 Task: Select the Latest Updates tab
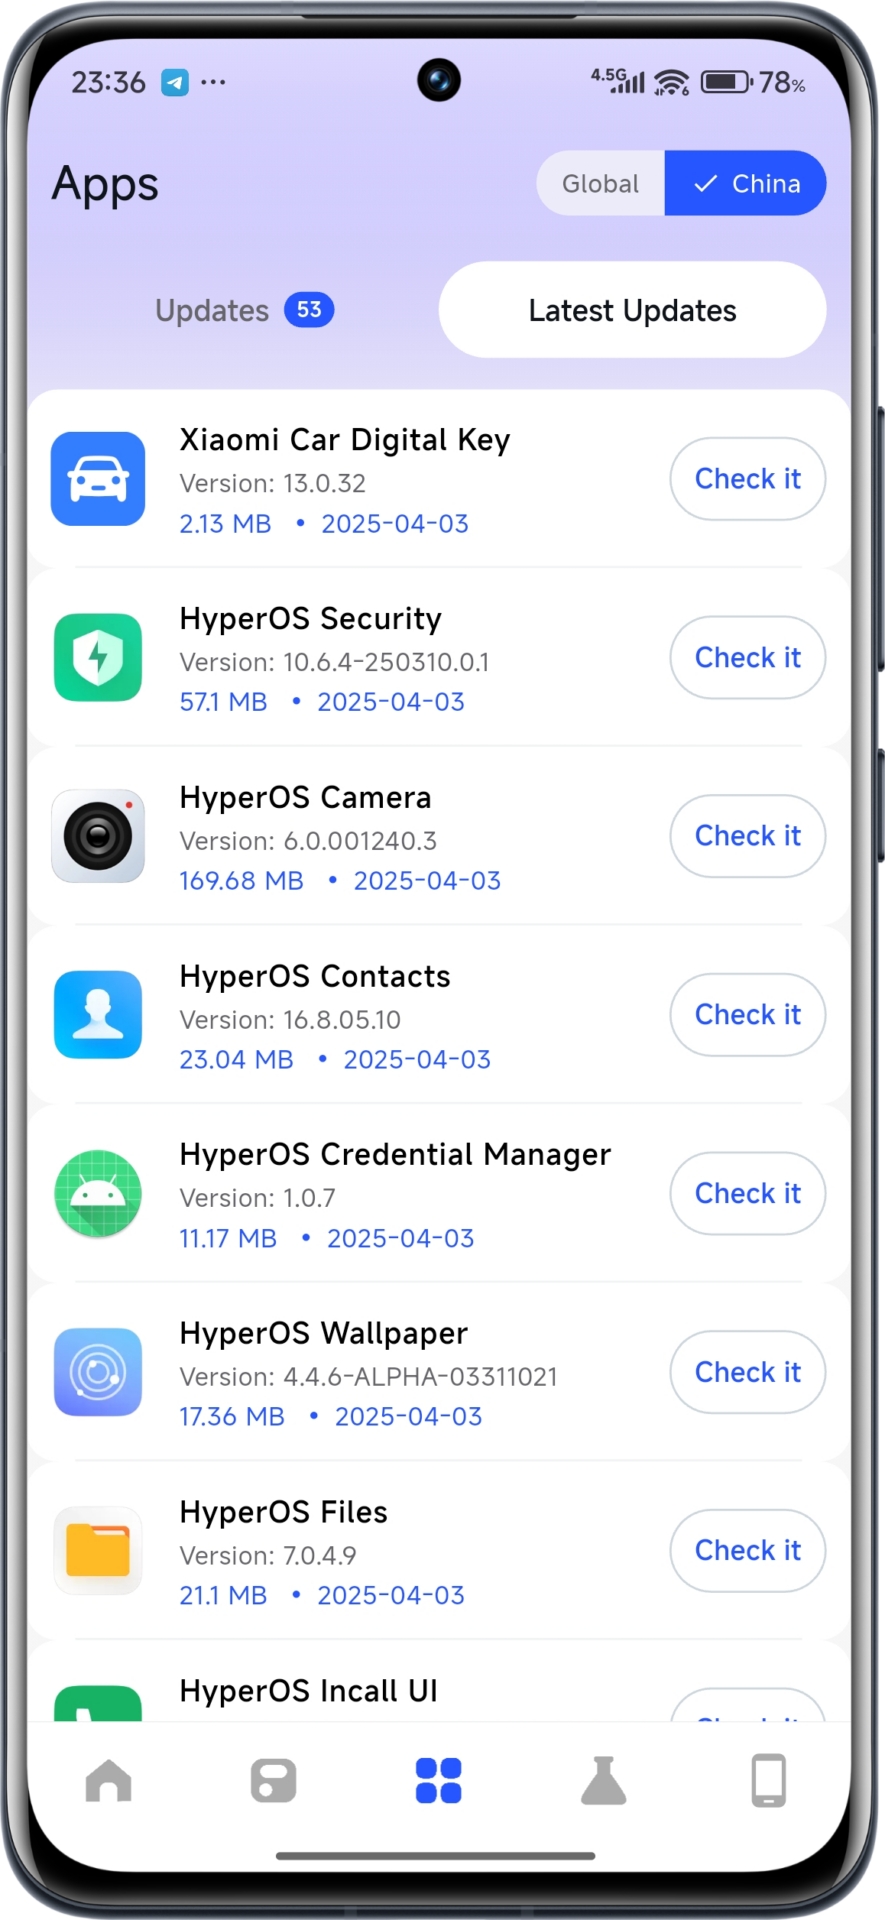632,311
